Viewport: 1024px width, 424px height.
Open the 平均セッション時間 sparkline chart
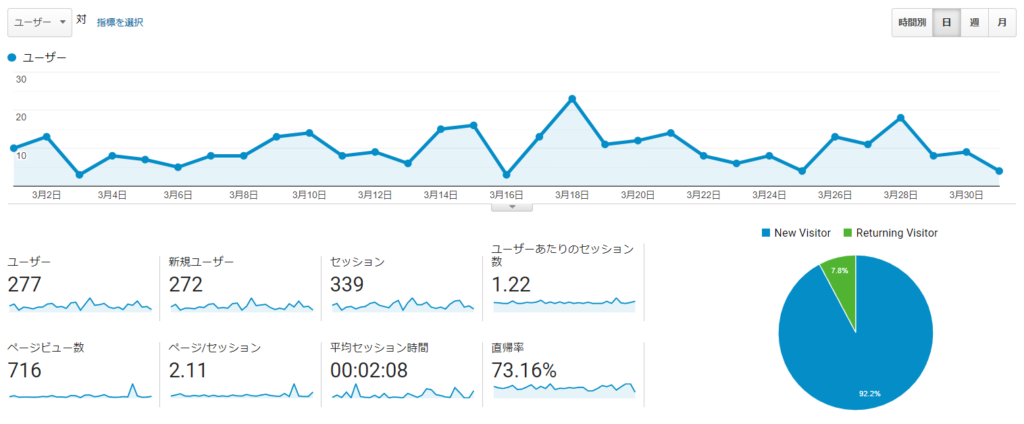coord(403,391)
